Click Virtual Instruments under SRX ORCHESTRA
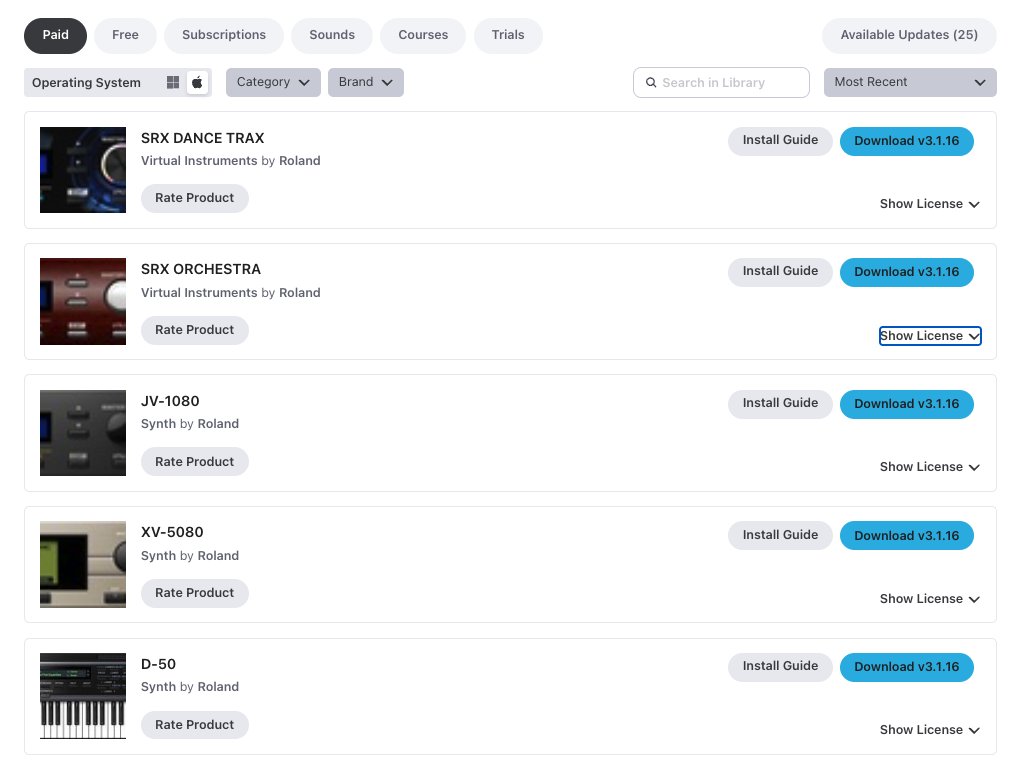1028x765 pixels. click(199, 292)
